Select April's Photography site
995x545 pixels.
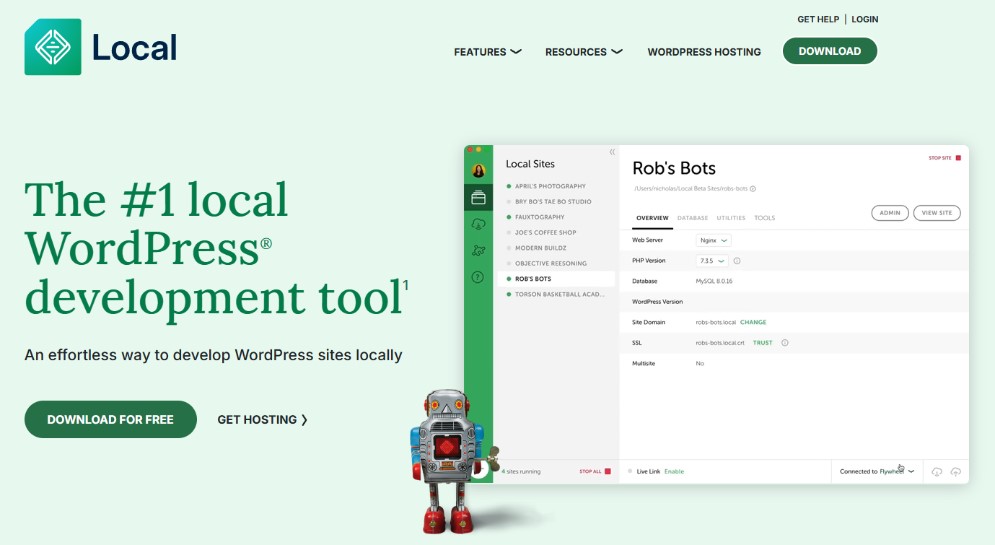coord(550,187)
